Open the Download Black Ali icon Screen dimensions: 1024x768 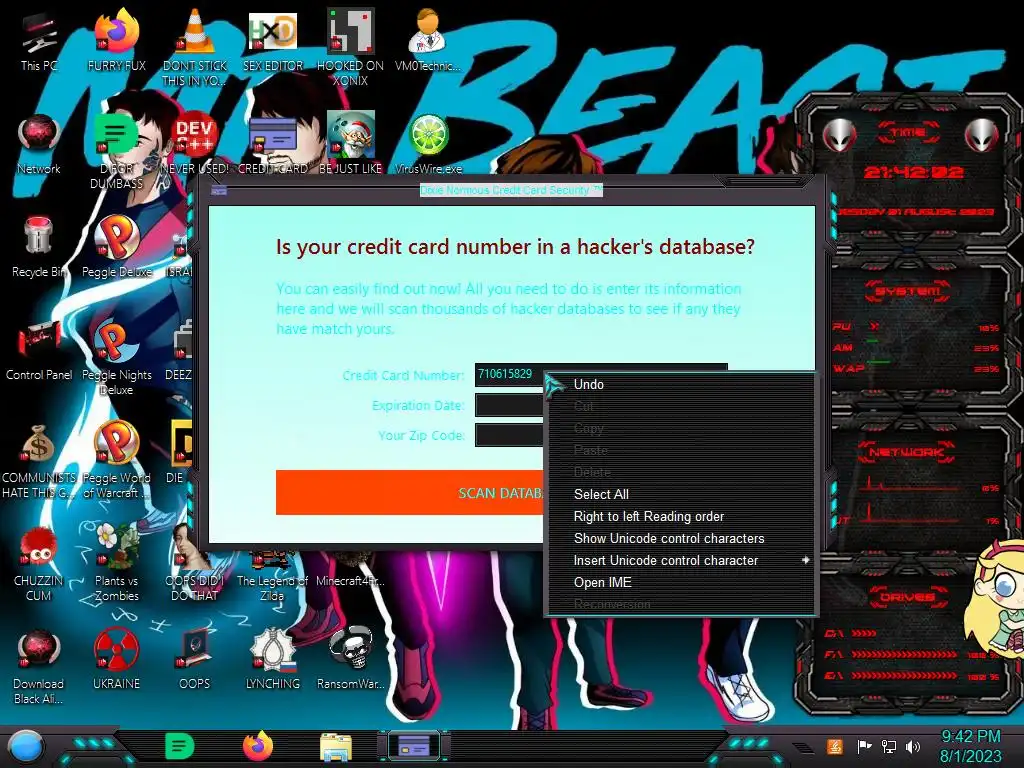point(39,666)
